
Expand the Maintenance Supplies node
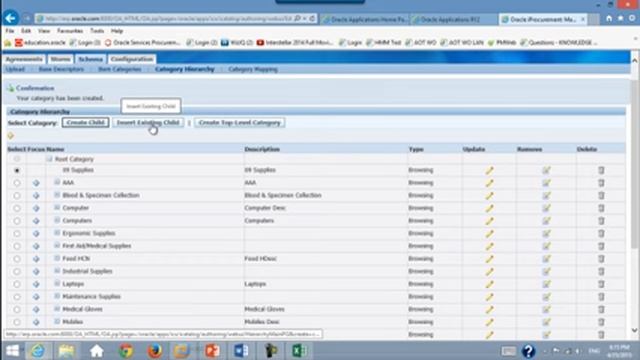click(57, 296)
